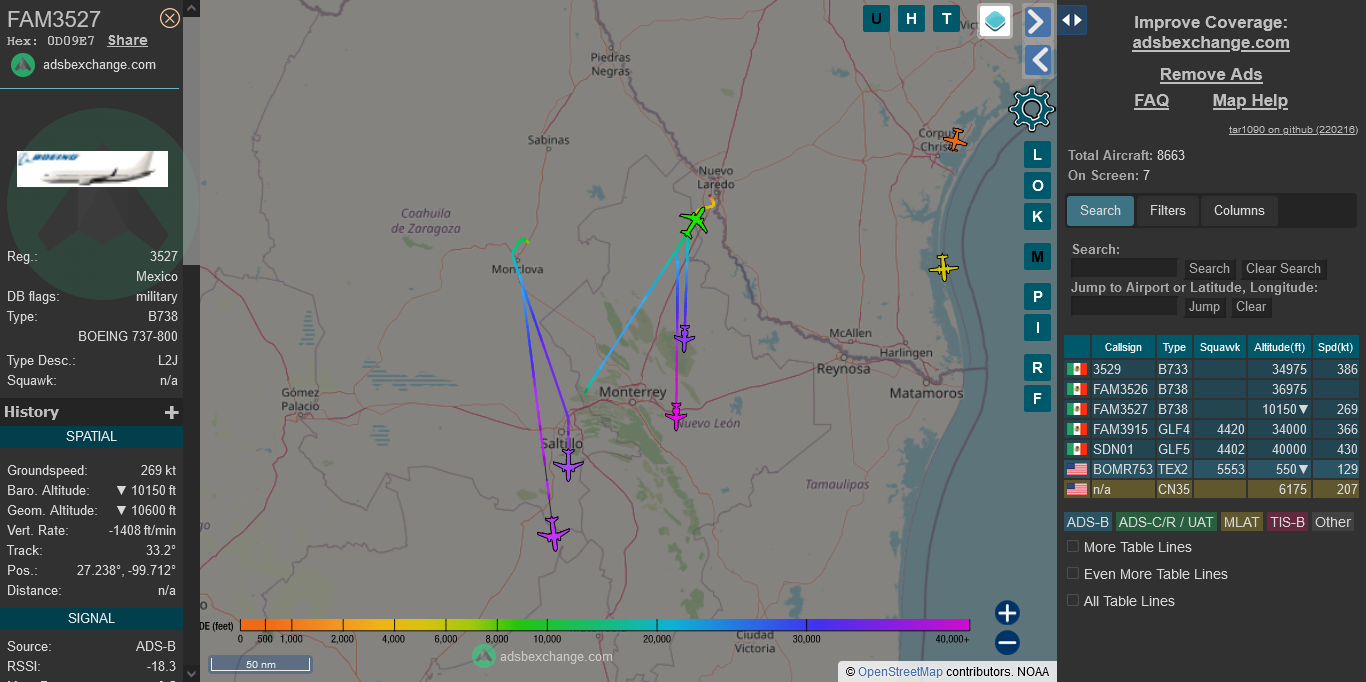This screenshot has width=1366, height=682.
Task: Click the Share link
Action: click(x=128, y=41)
